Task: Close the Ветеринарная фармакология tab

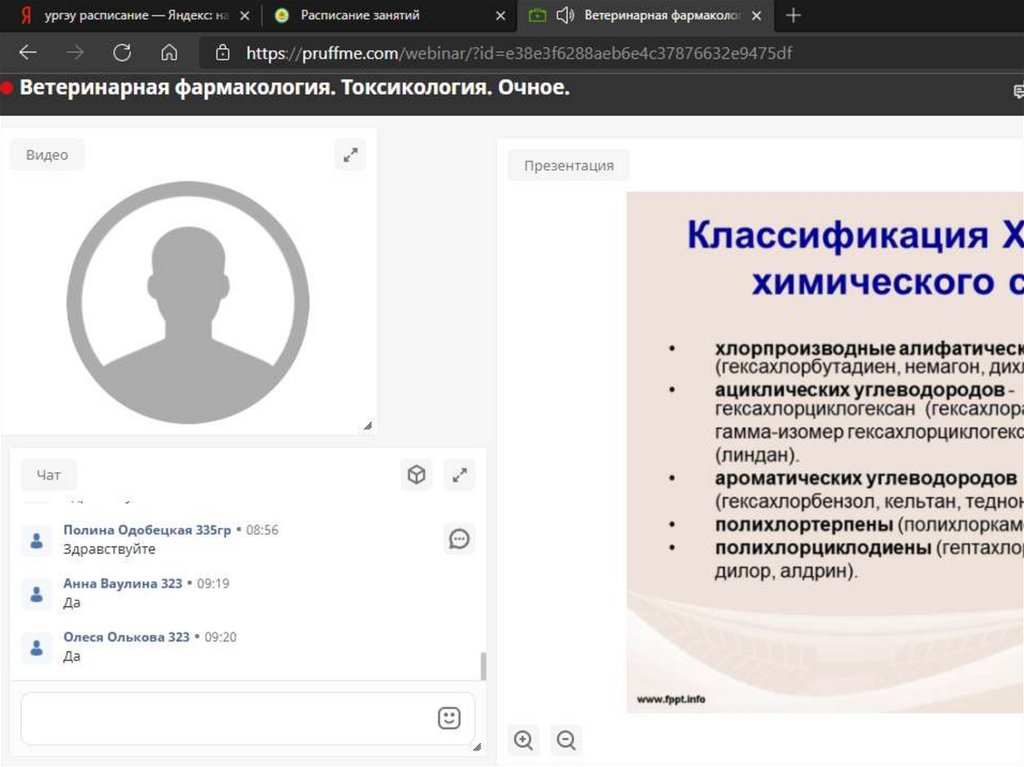Action: pyautogui.click(x=757, y=16)
